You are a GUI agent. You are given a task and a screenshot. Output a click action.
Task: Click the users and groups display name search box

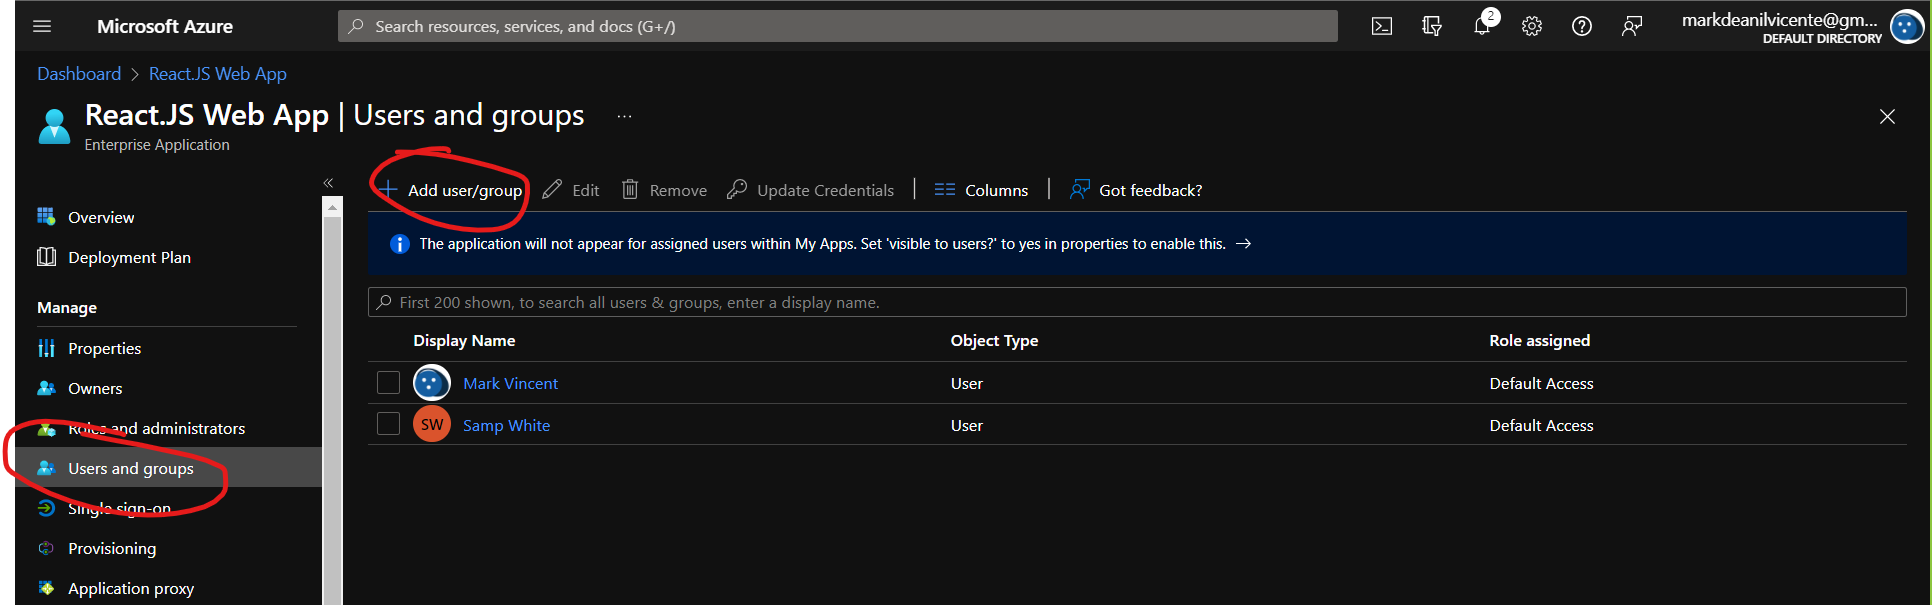[x=1137, y=302]
